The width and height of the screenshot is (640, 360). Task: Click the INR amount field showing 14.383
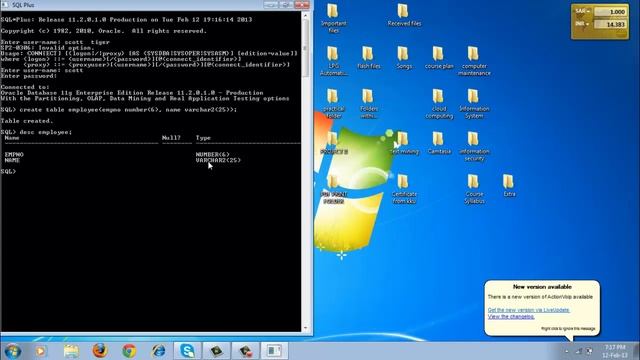610,24
